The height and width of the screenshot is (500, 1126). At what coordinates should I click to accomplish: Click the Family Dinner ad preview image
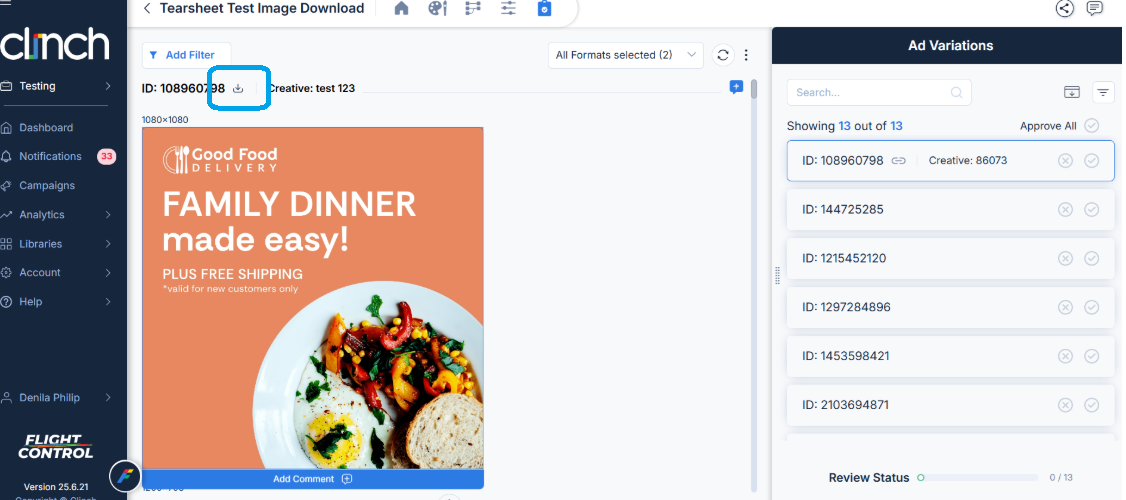312,298
